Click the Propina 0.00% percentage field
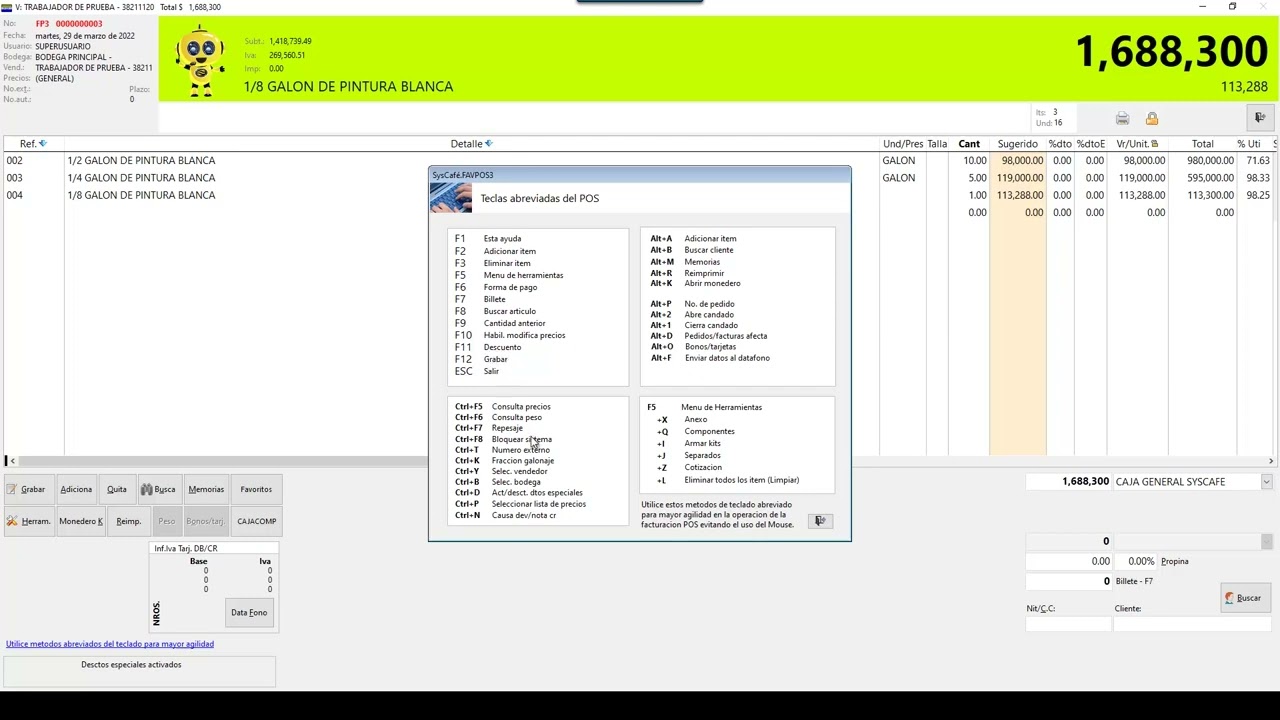The image size is (1280, 720). click(1135, 561)
